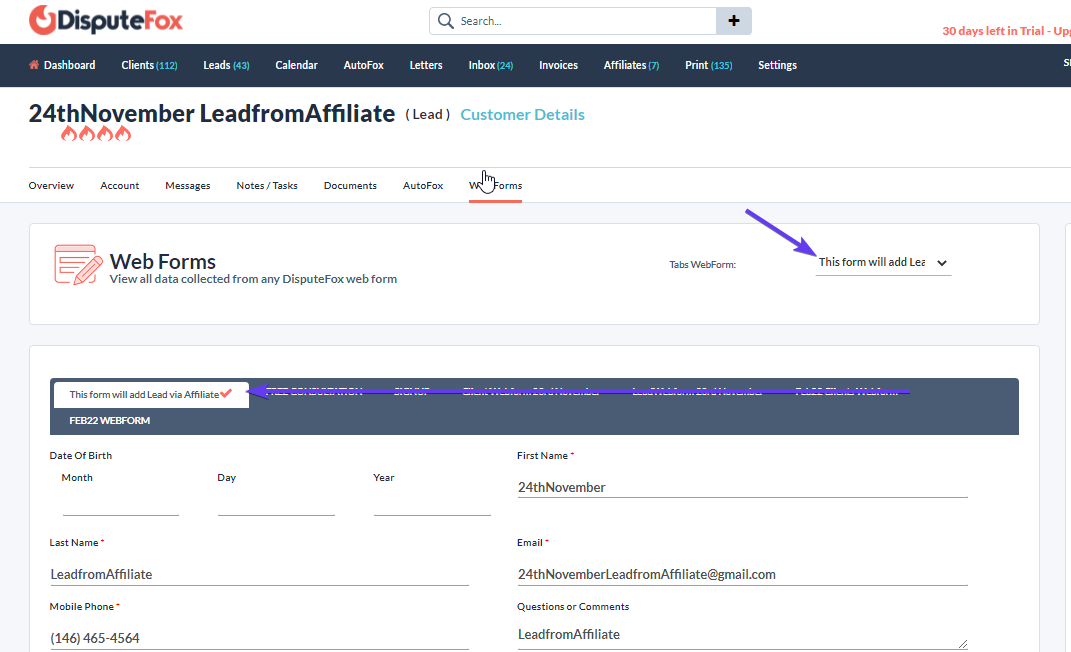Screen dimensions: 1071x652
Task: Switch to the Account tab
Action: (x=120, y=186)
